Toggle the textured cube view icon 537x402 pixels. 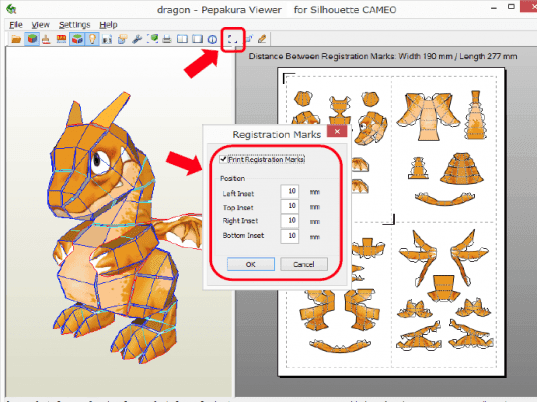pyautogui.click(x=32, y=39)
